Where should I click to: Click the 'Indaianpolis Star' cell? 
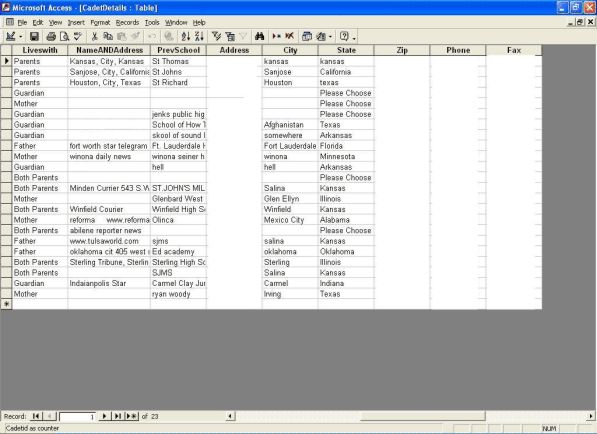(x=109, y=283)
